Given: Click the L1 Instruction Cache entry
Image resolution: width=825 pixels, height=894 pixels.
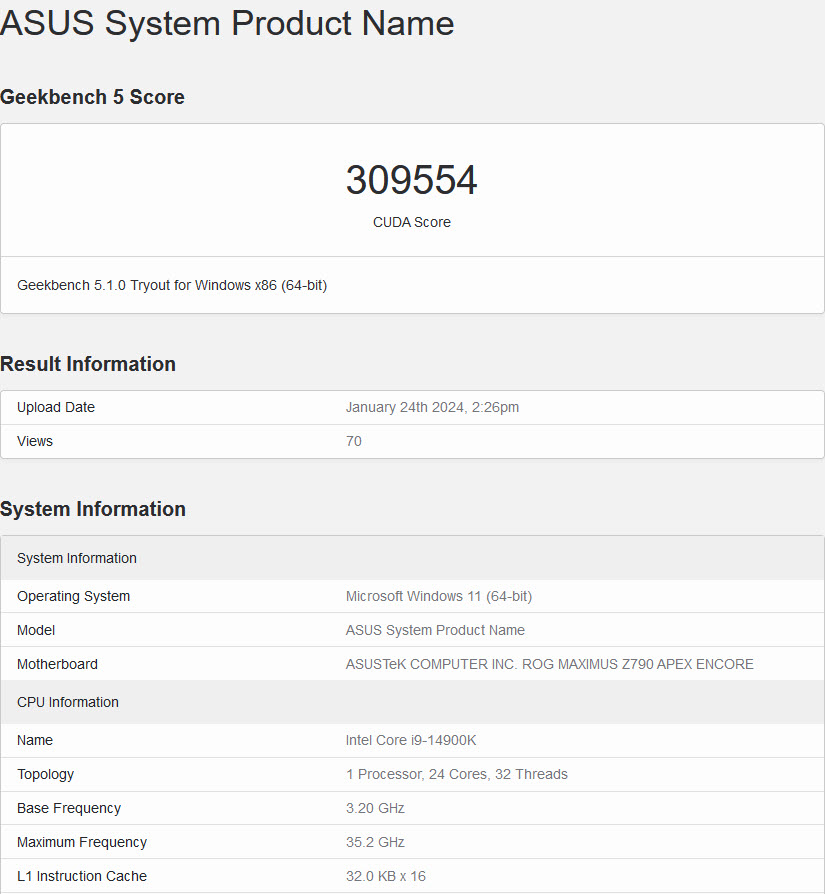Looking at the screenshot, I should 82,876.
